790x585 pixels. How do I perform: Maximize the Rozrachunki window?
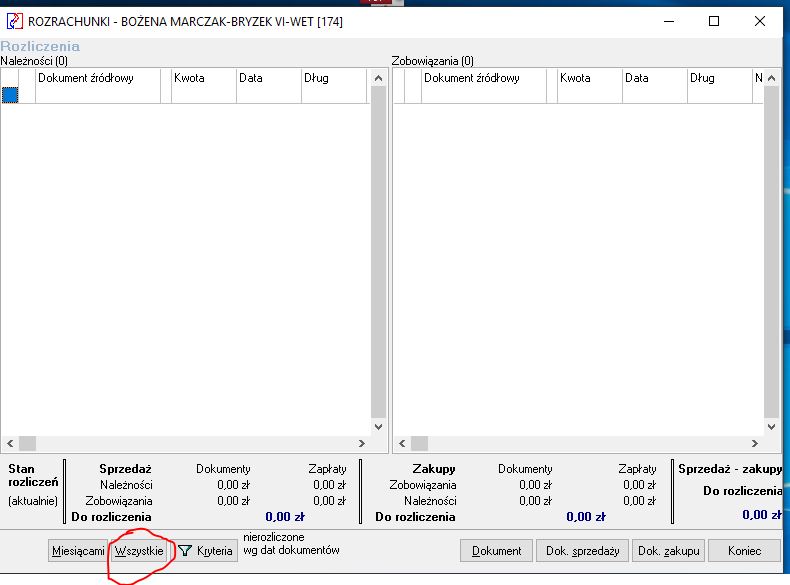[x=713, y=21]
